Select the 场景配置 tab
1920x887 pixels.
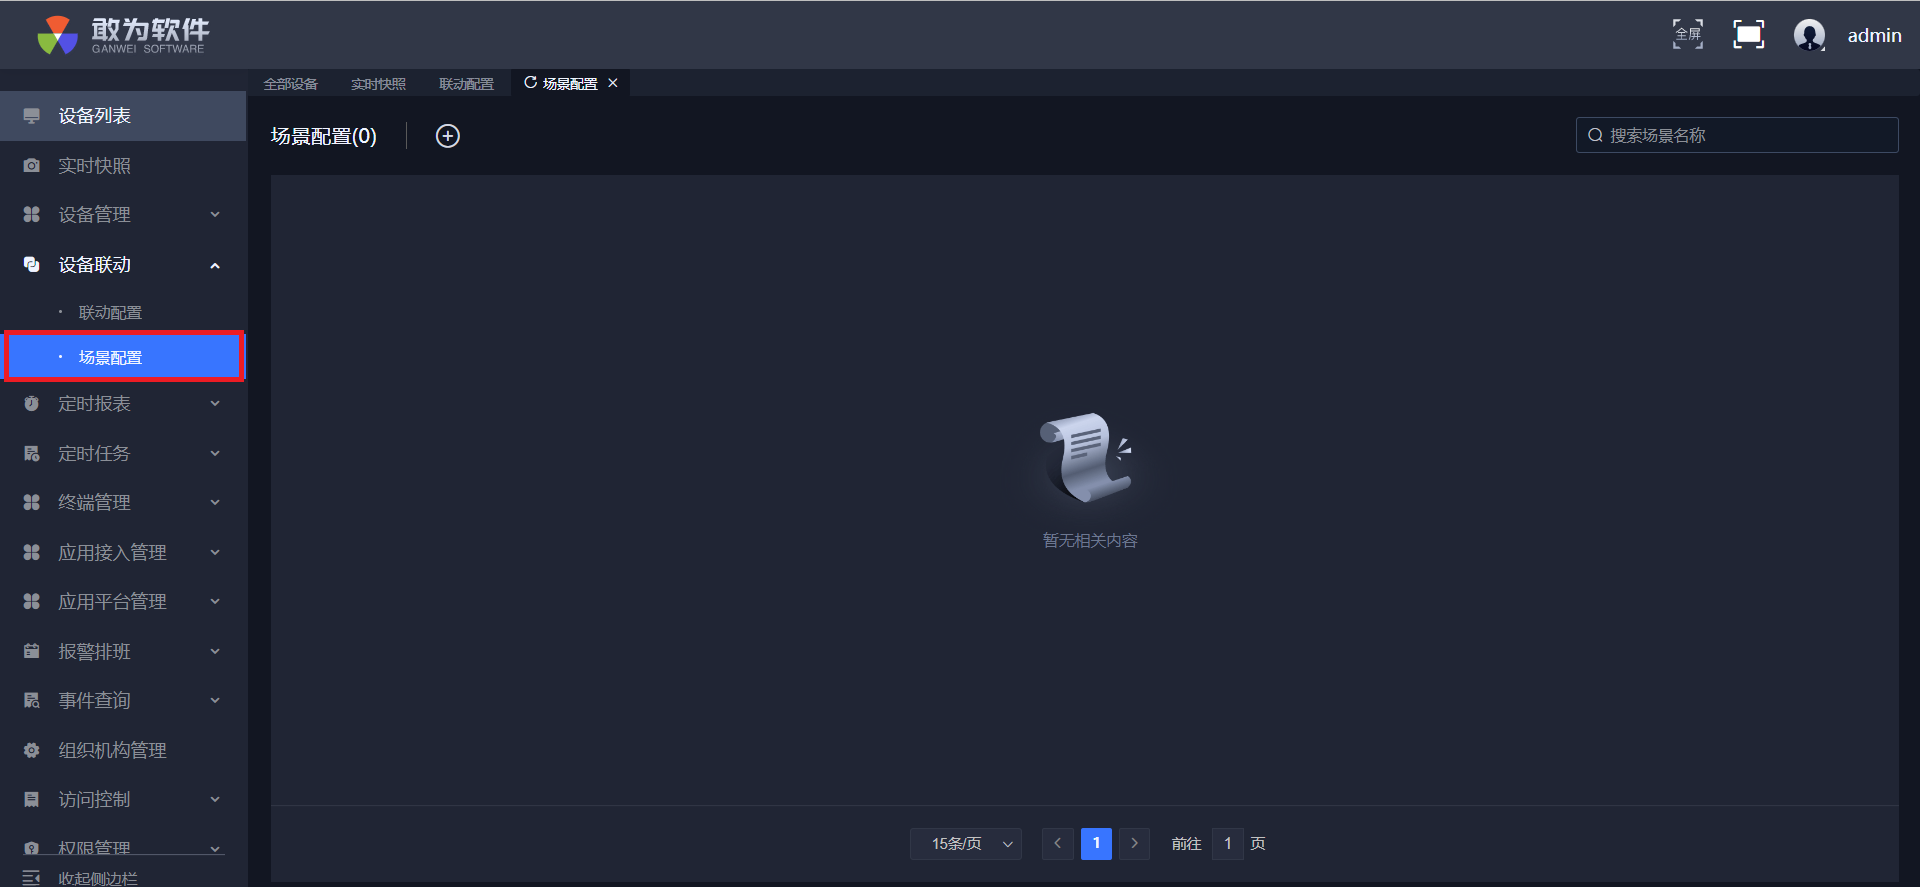(x=570, y=84)
